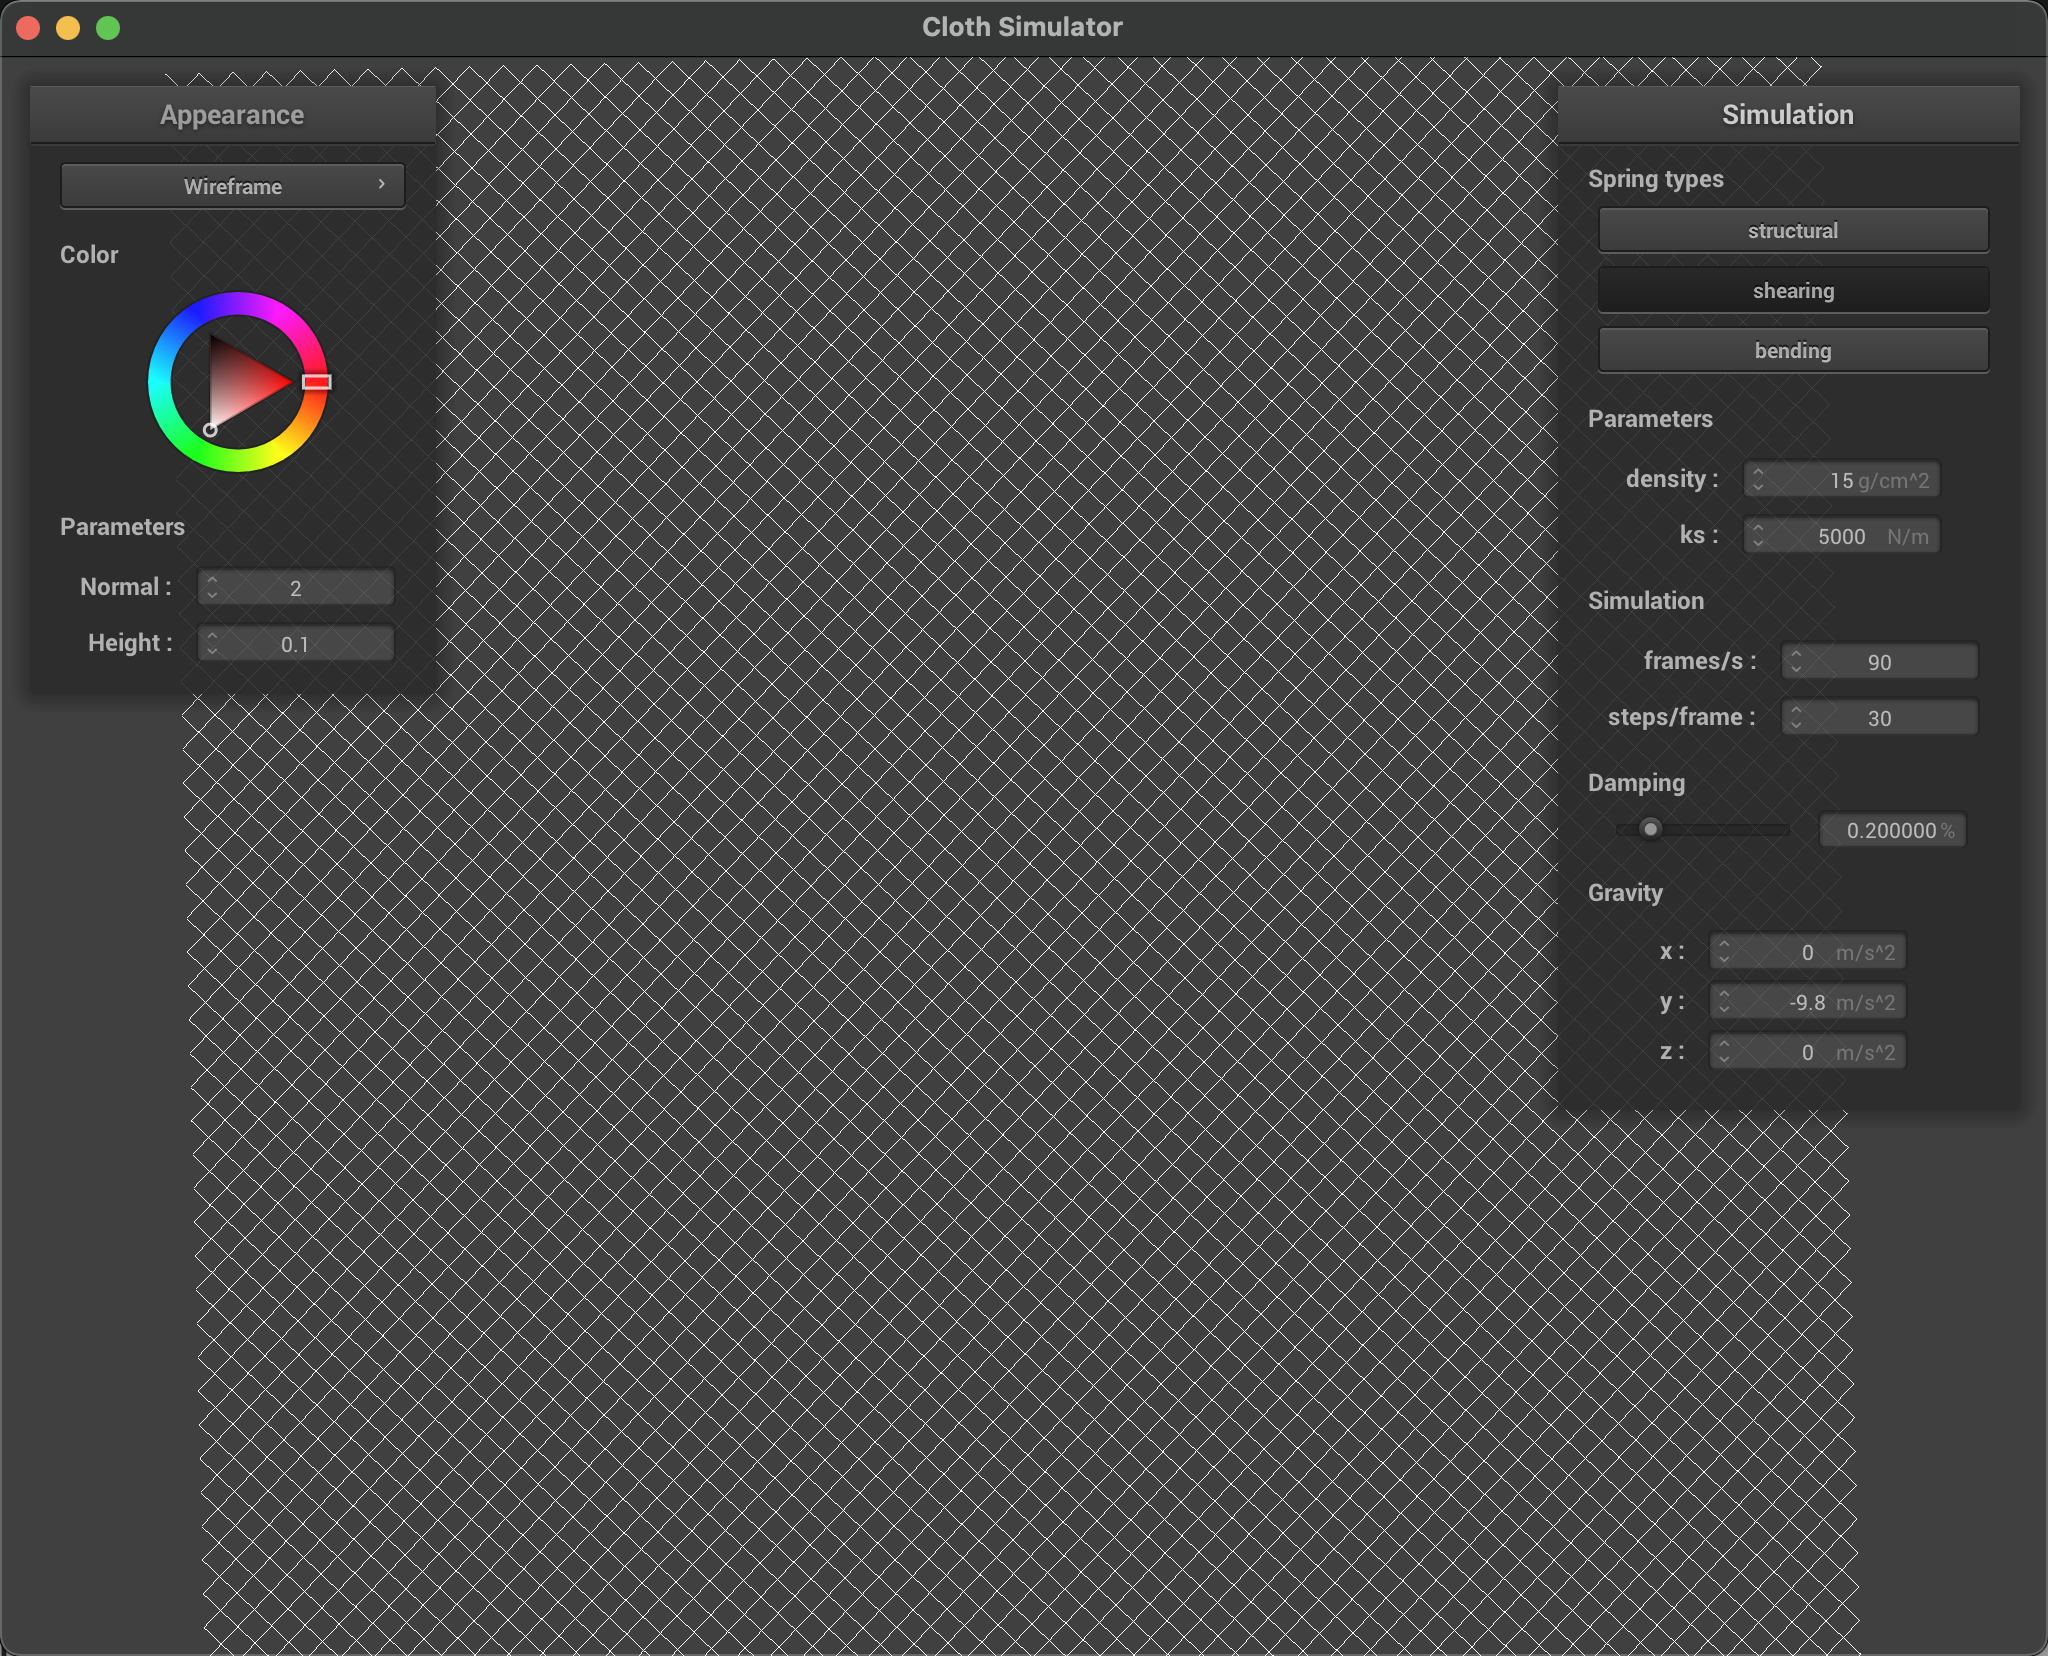This screenshot has height=1656, width=2048.
Task: Click the density stepper arrows
Action: click(x=1758, y=479)
